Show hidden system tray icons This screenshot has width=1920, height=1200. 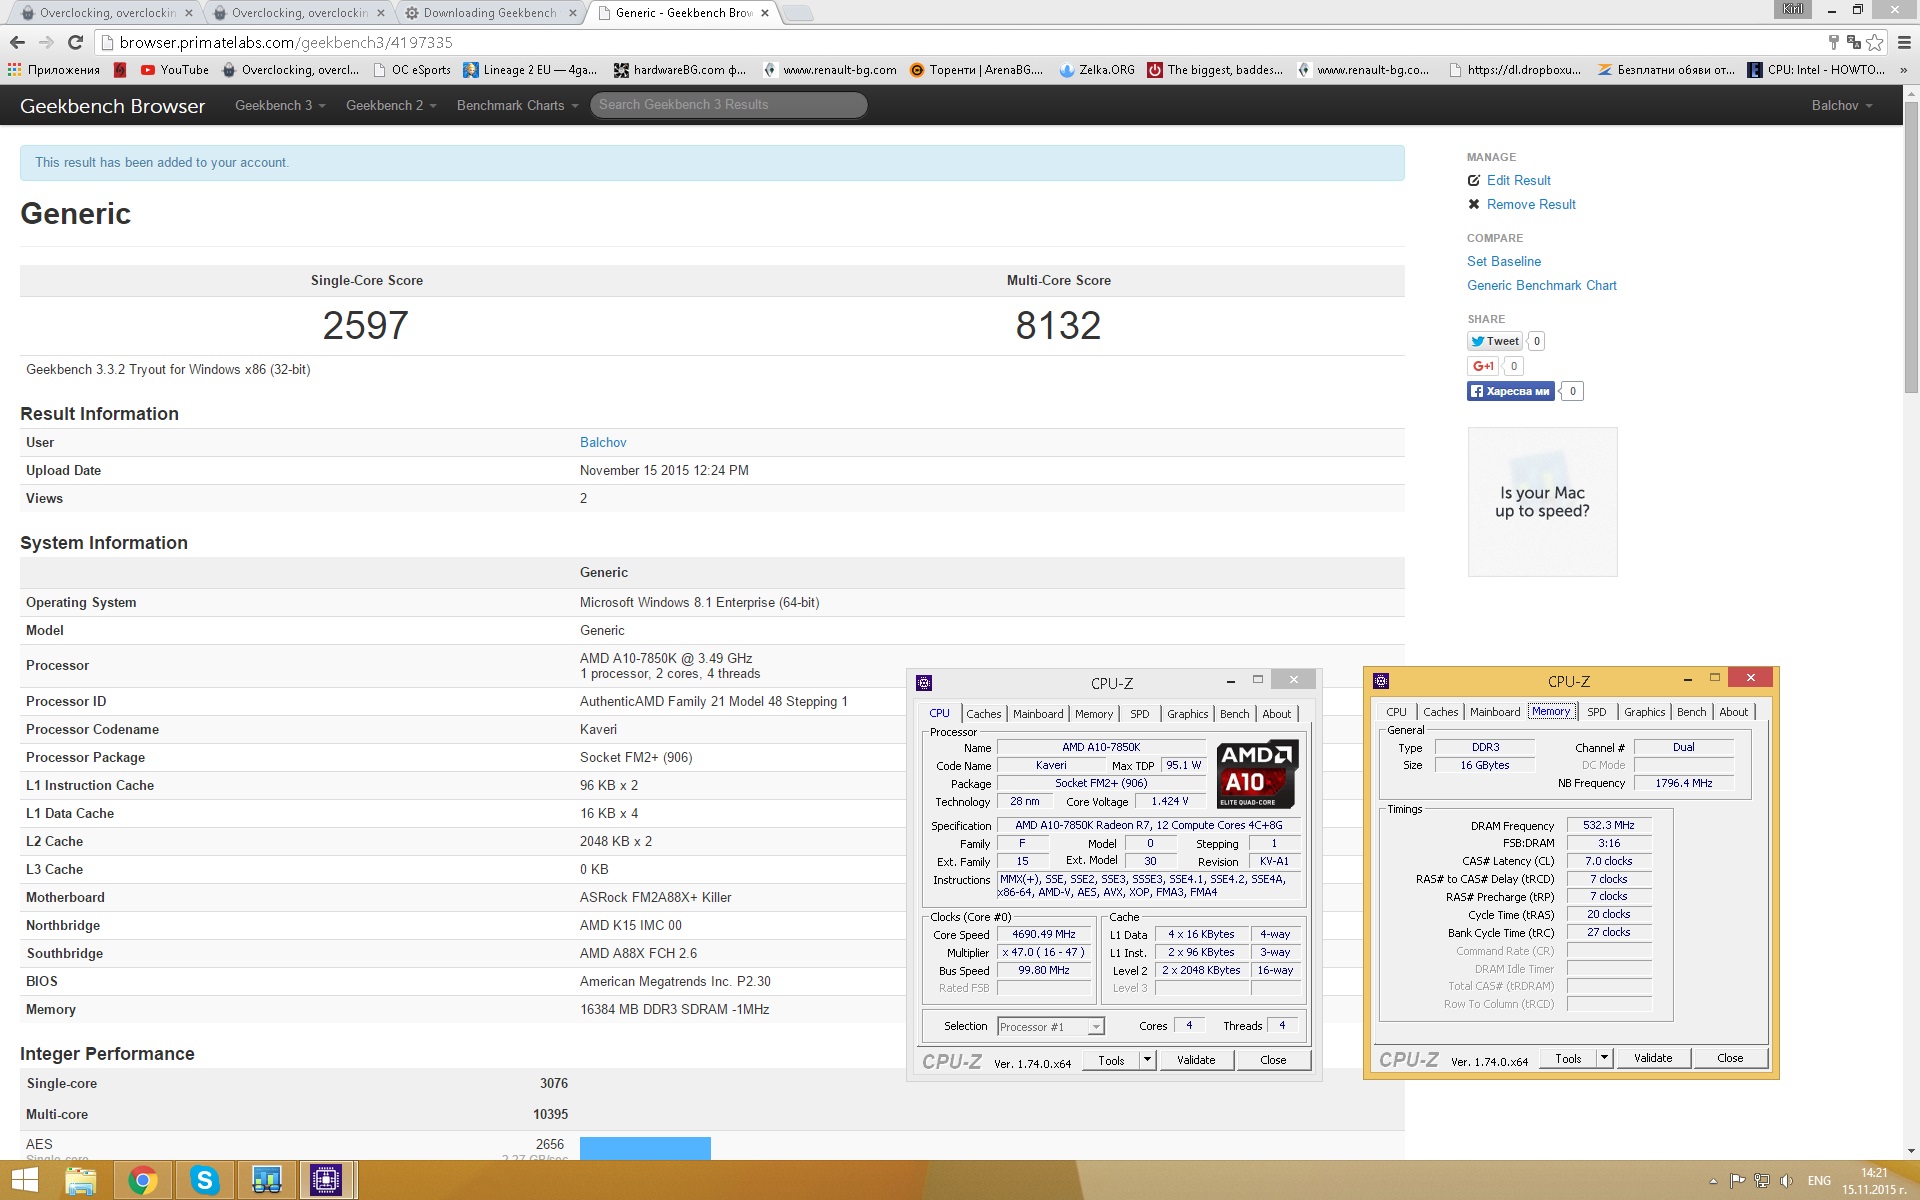[x=1713, y=1181]
